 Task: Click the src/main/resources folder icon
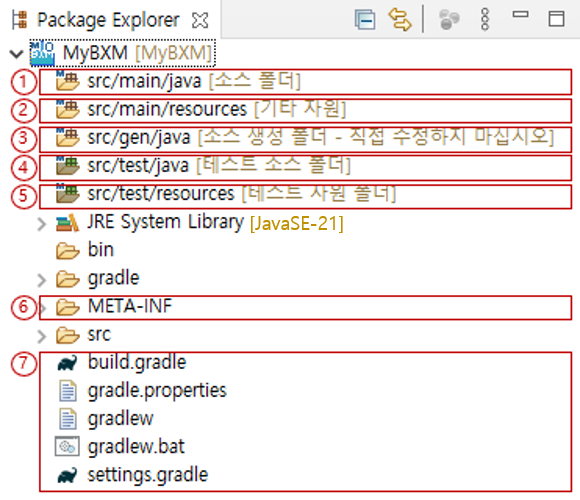[x=67, y=109]
